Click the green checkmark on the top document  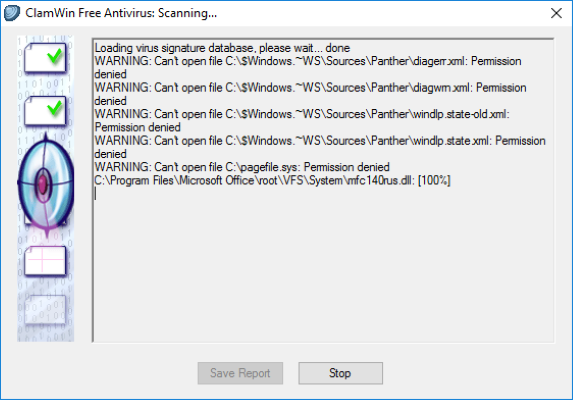point(54,56)
